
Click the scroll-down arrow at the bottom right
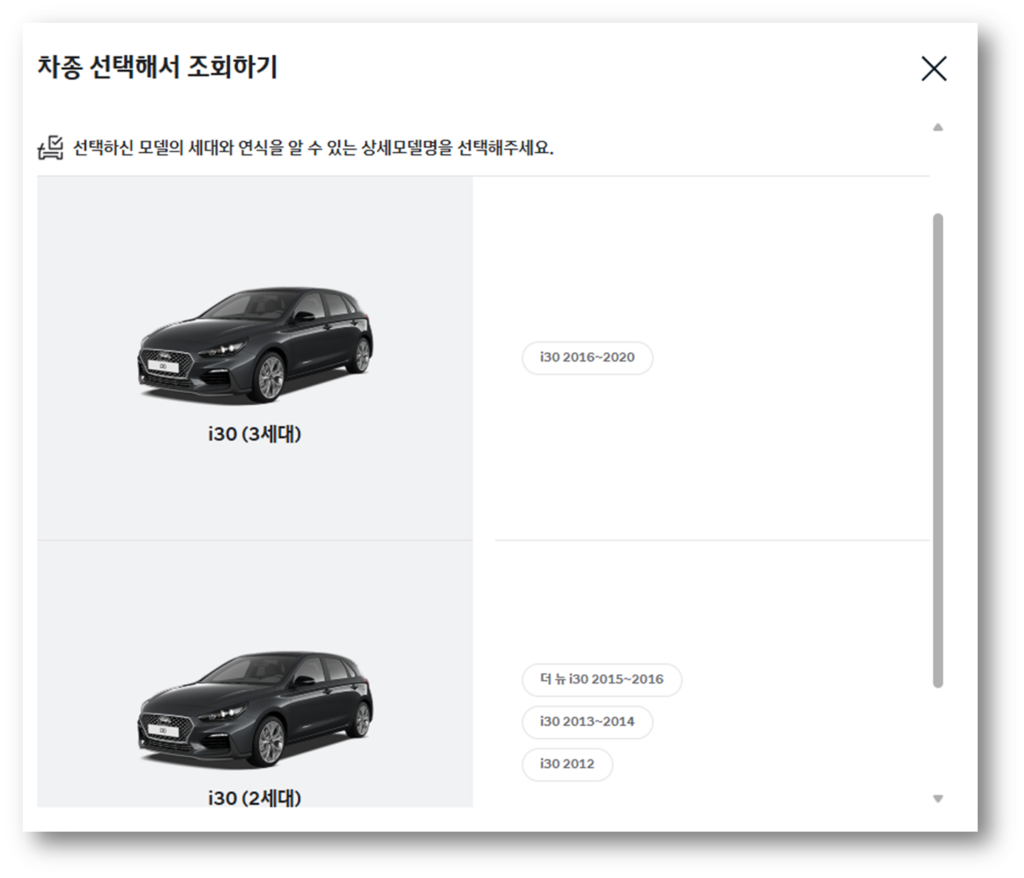937,798
